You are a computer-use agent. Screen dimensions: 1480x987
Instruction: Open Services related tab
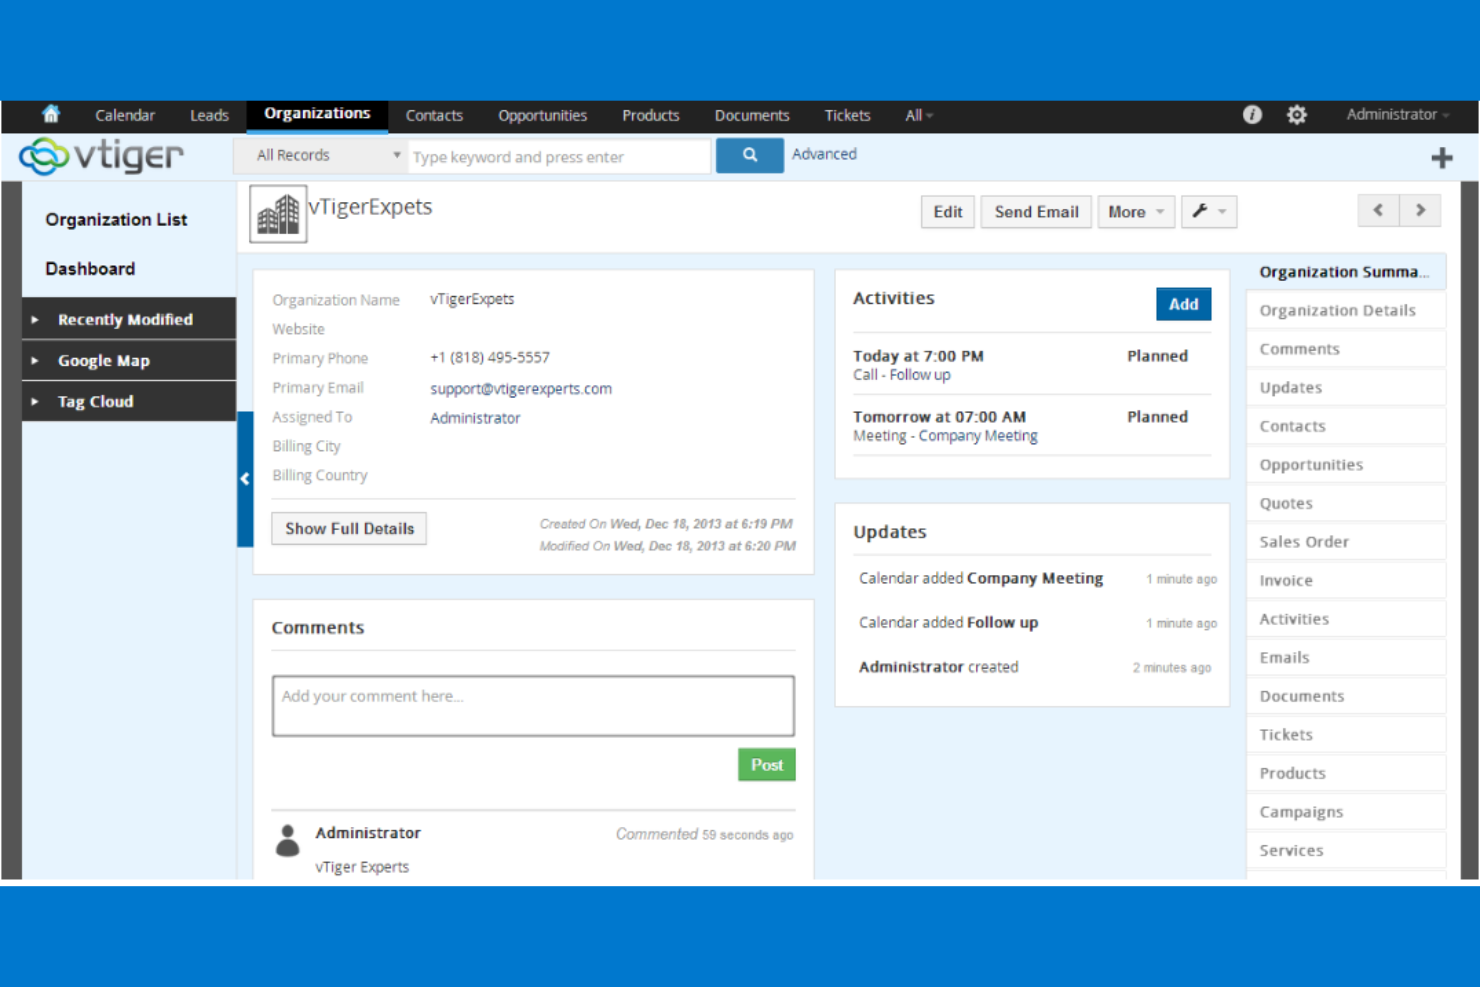(x=1346, y=850)
